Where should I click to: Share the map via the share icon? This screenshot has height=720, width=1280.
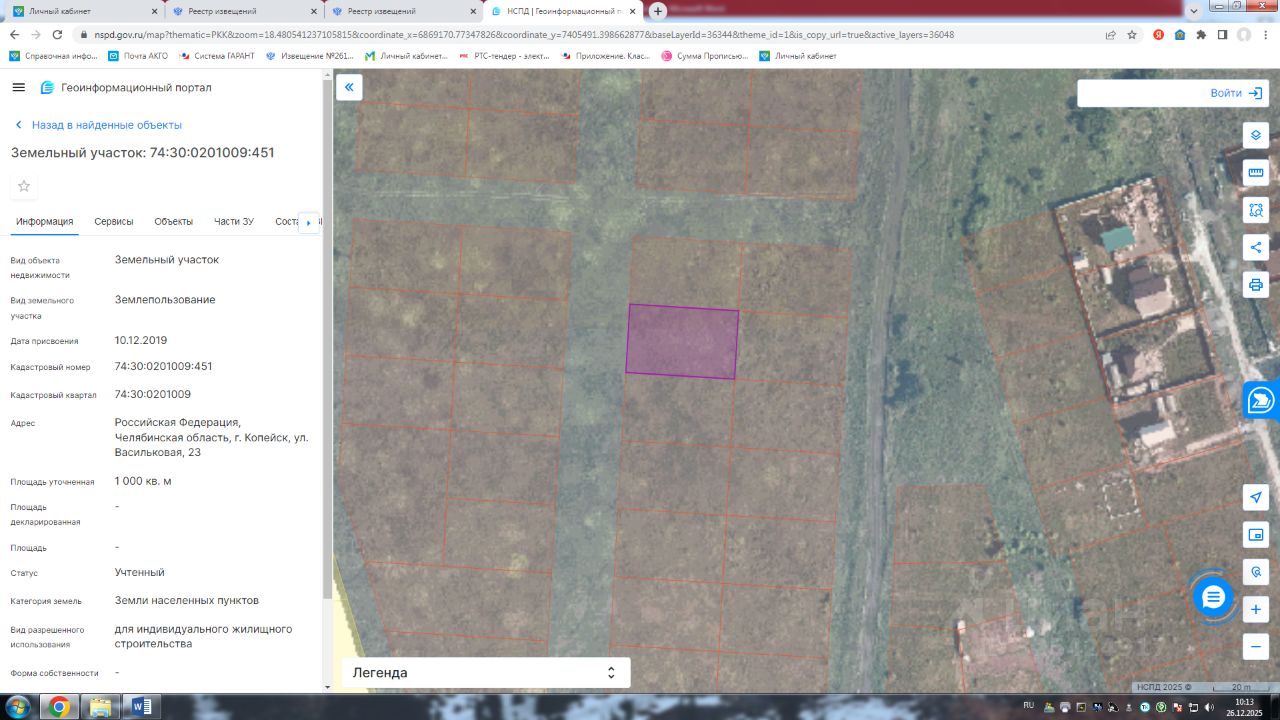pos(1256,247)
